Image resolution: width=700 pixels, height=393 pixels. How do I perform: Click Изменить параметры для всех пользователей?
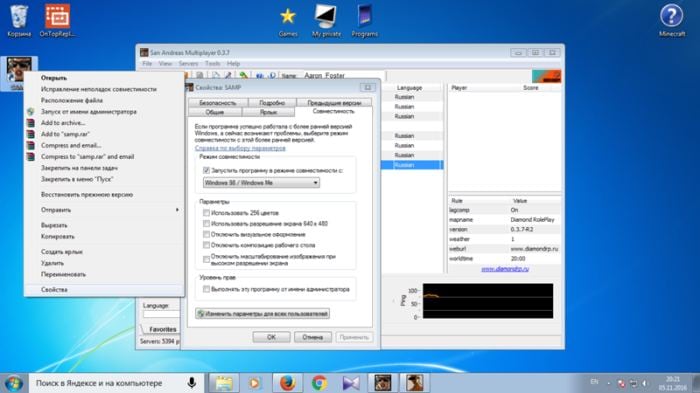(x=262, y=314)
